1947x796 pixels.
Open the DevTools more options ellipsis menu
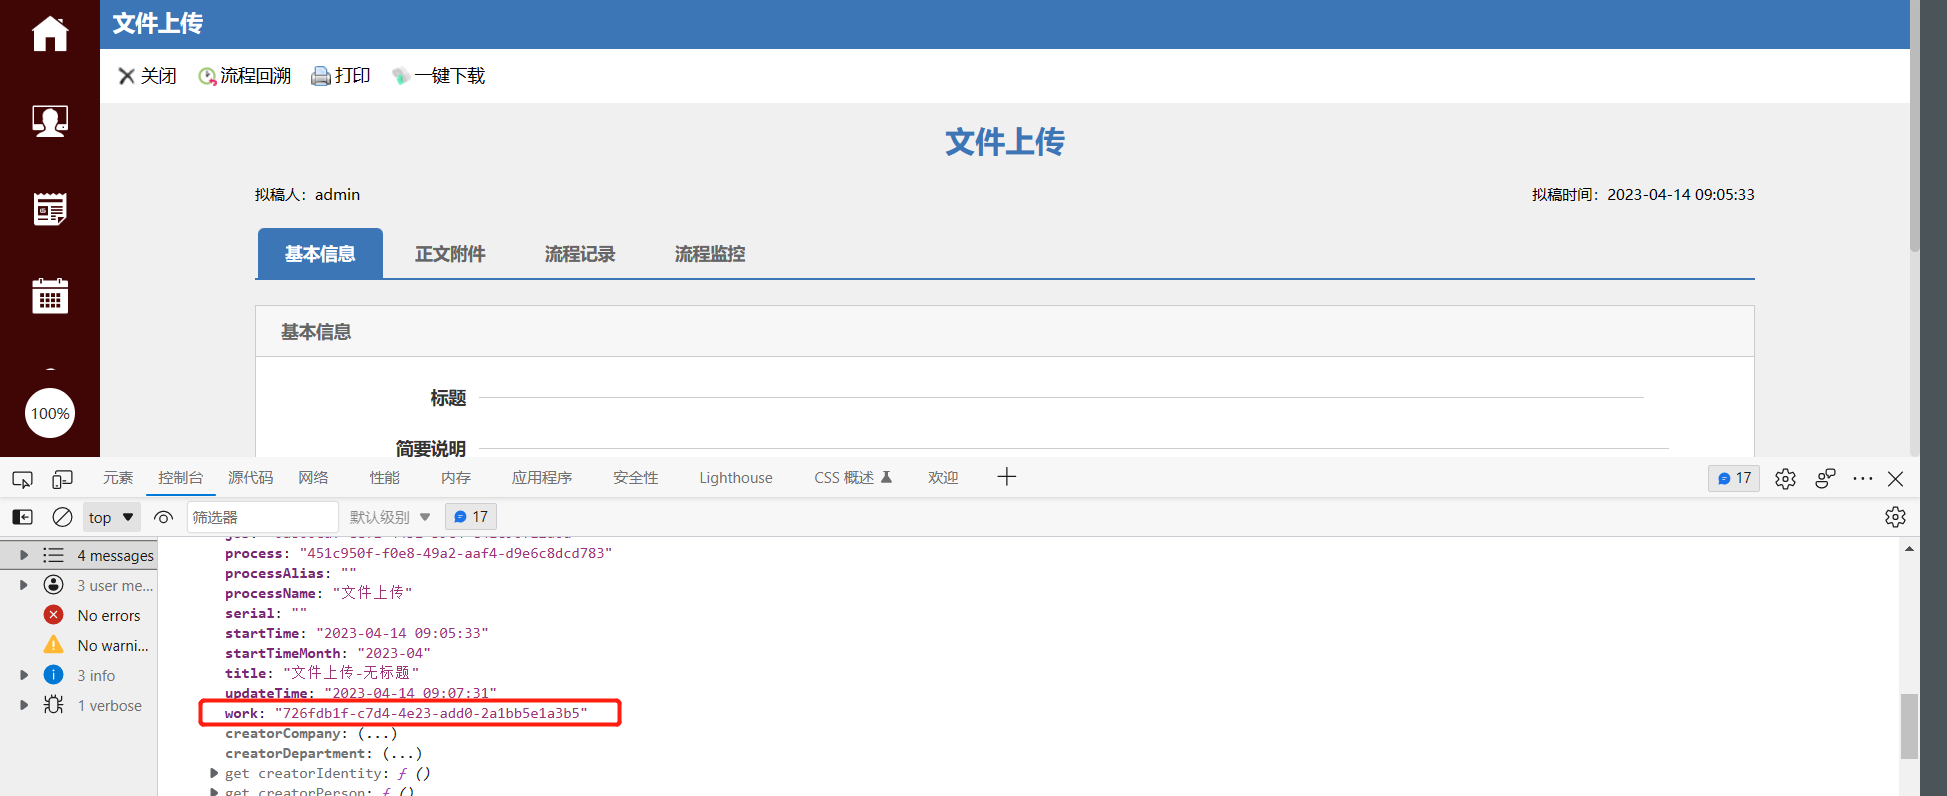pos(1862,478)
